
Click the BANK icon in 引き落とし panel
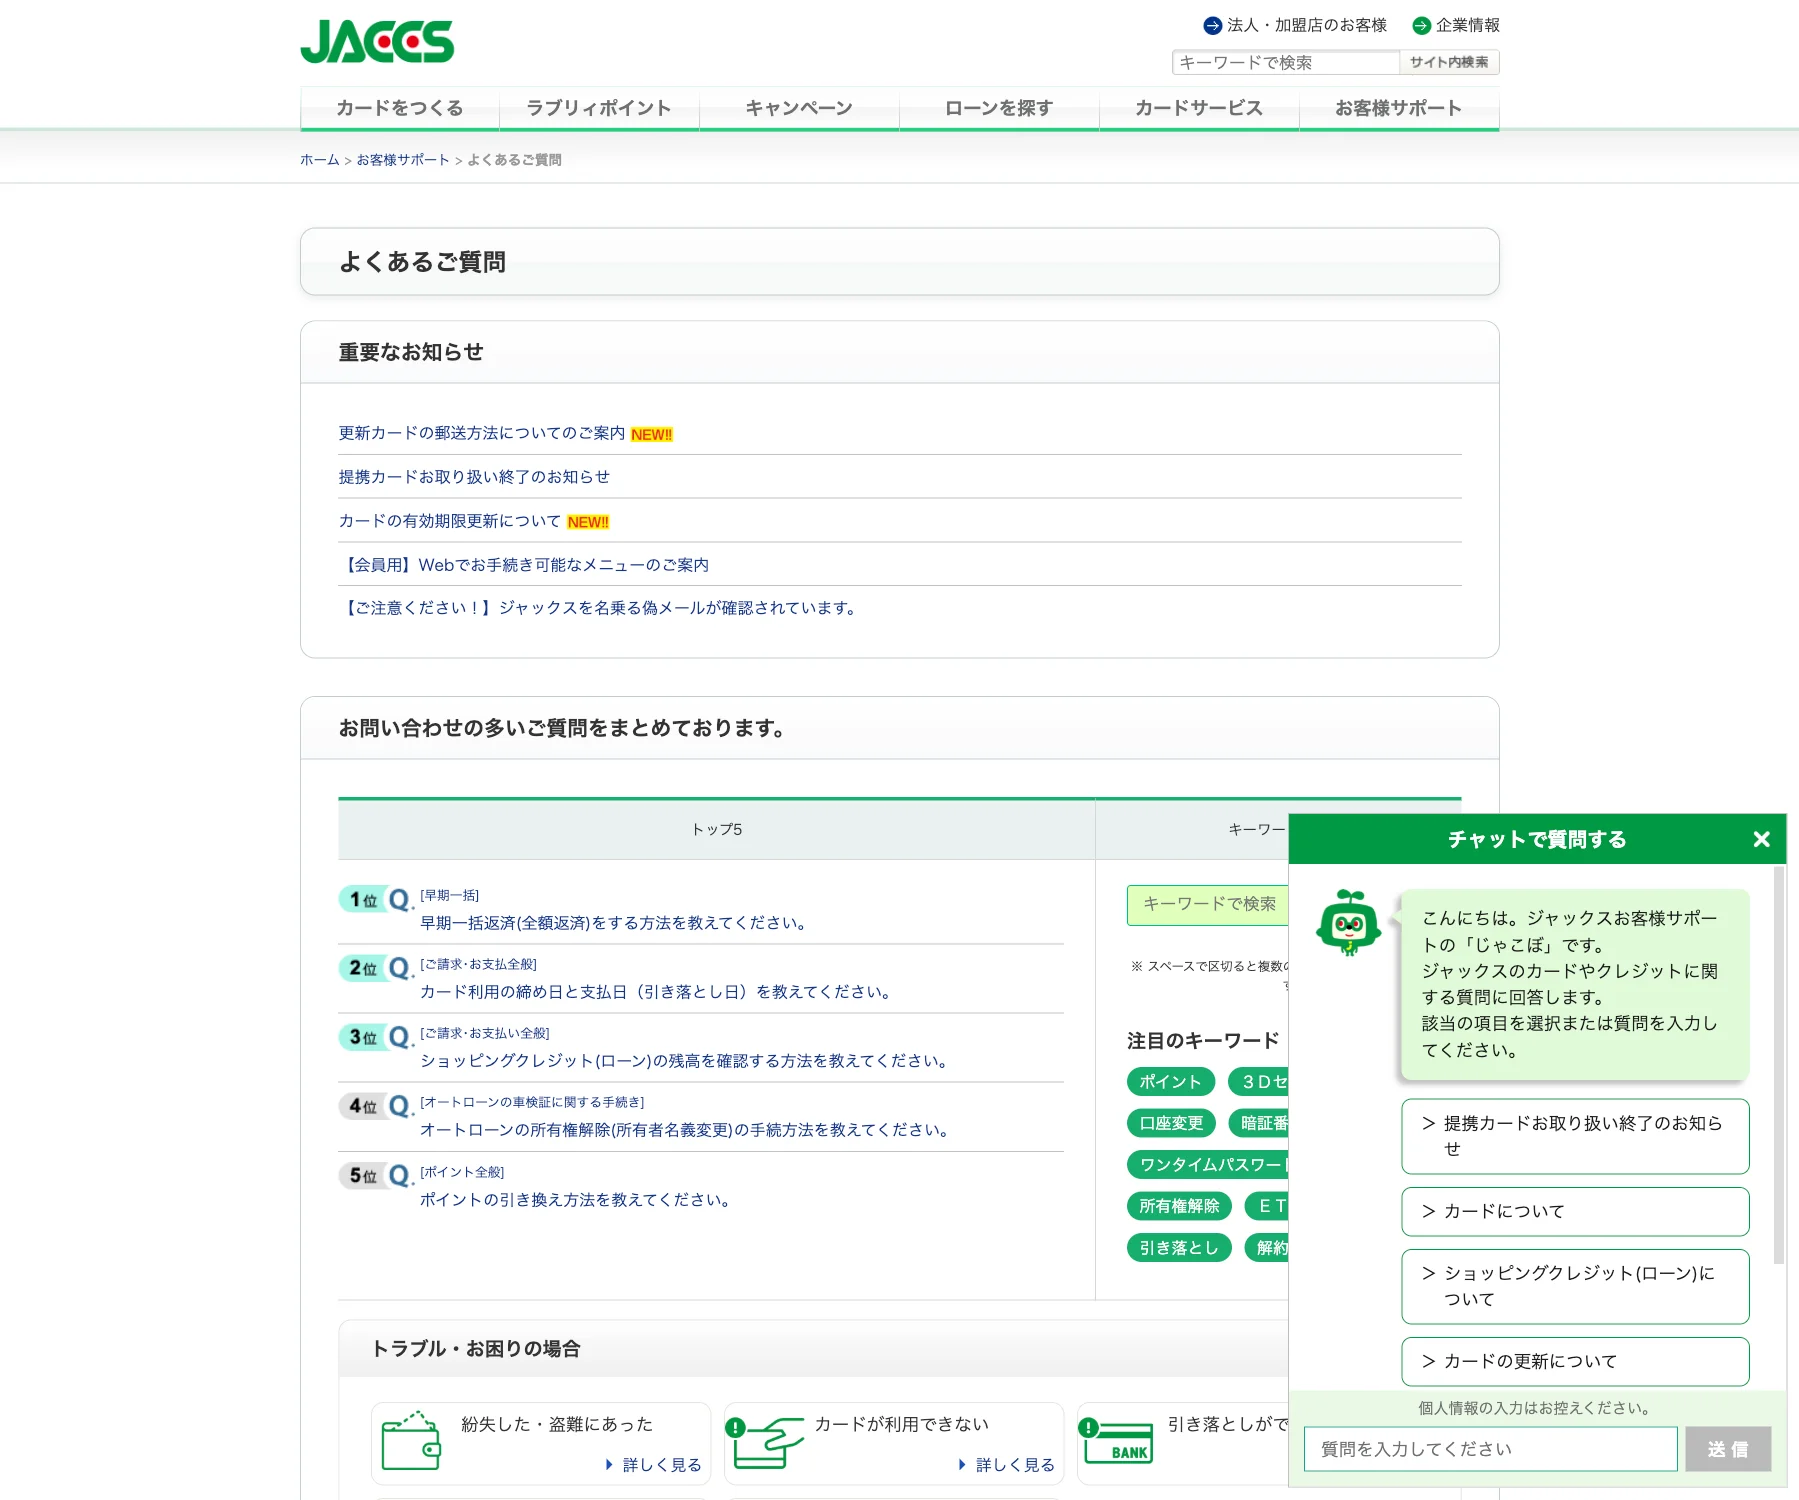click(1120, 1443)
